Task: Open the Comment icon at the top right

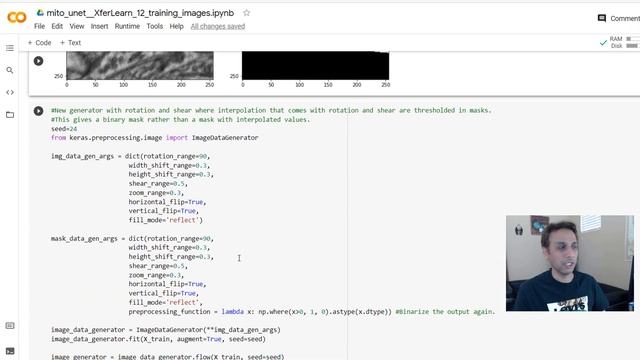Action: (602, 18)
